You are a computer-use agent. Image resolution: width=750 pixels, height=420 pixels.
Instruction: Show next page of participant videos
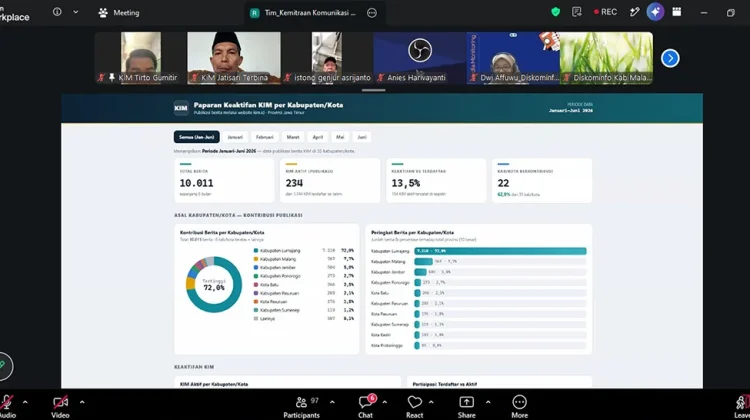[670, 58]
